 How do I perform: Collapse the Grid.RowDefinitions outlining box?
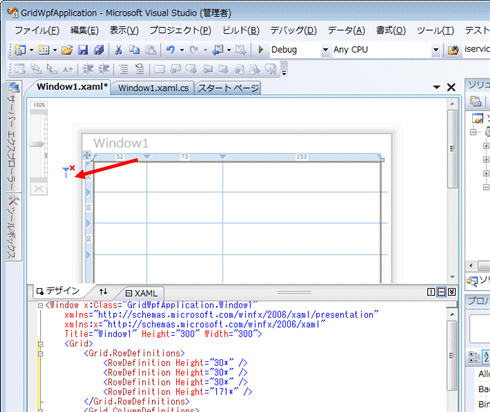coord(40,354)
